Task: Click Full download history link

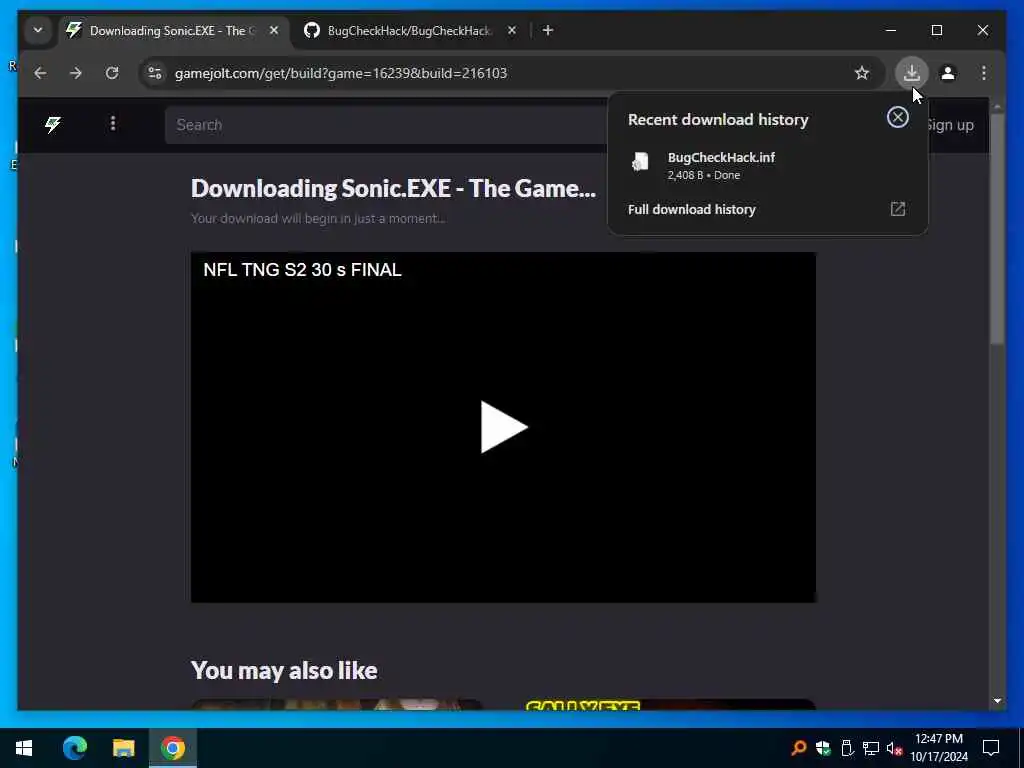Action: tap(692, 210)
